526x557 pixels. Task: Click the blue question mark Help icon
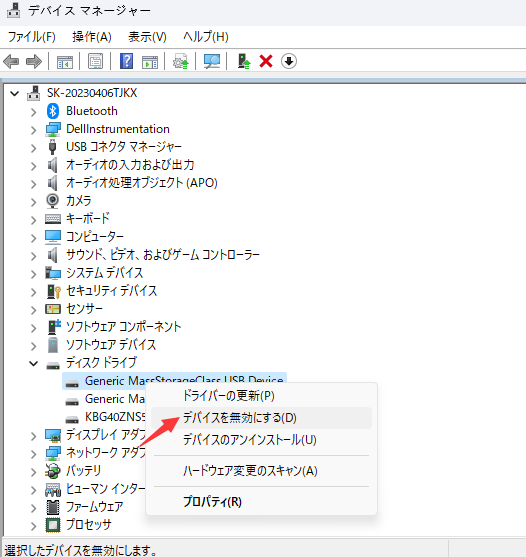126,61
